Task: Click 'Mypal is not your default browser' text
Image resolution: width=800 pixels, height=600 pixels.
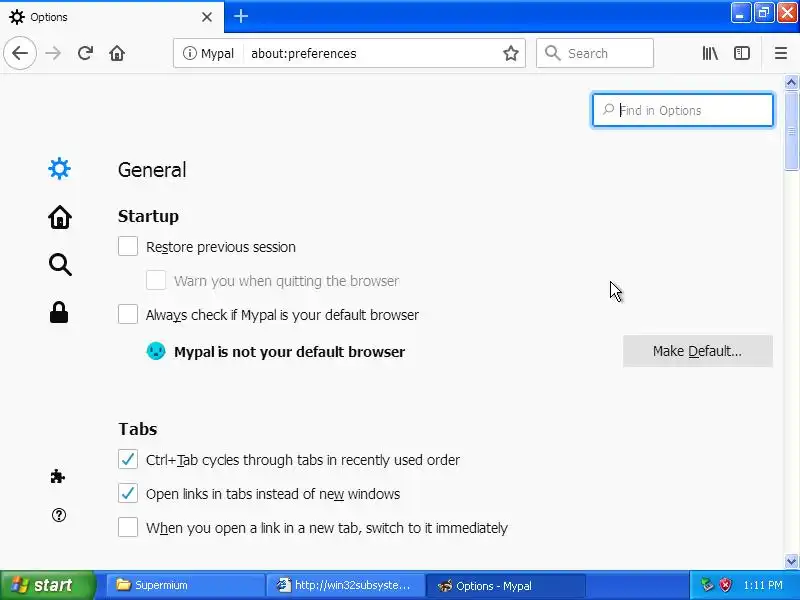Action: pos(290,352)
